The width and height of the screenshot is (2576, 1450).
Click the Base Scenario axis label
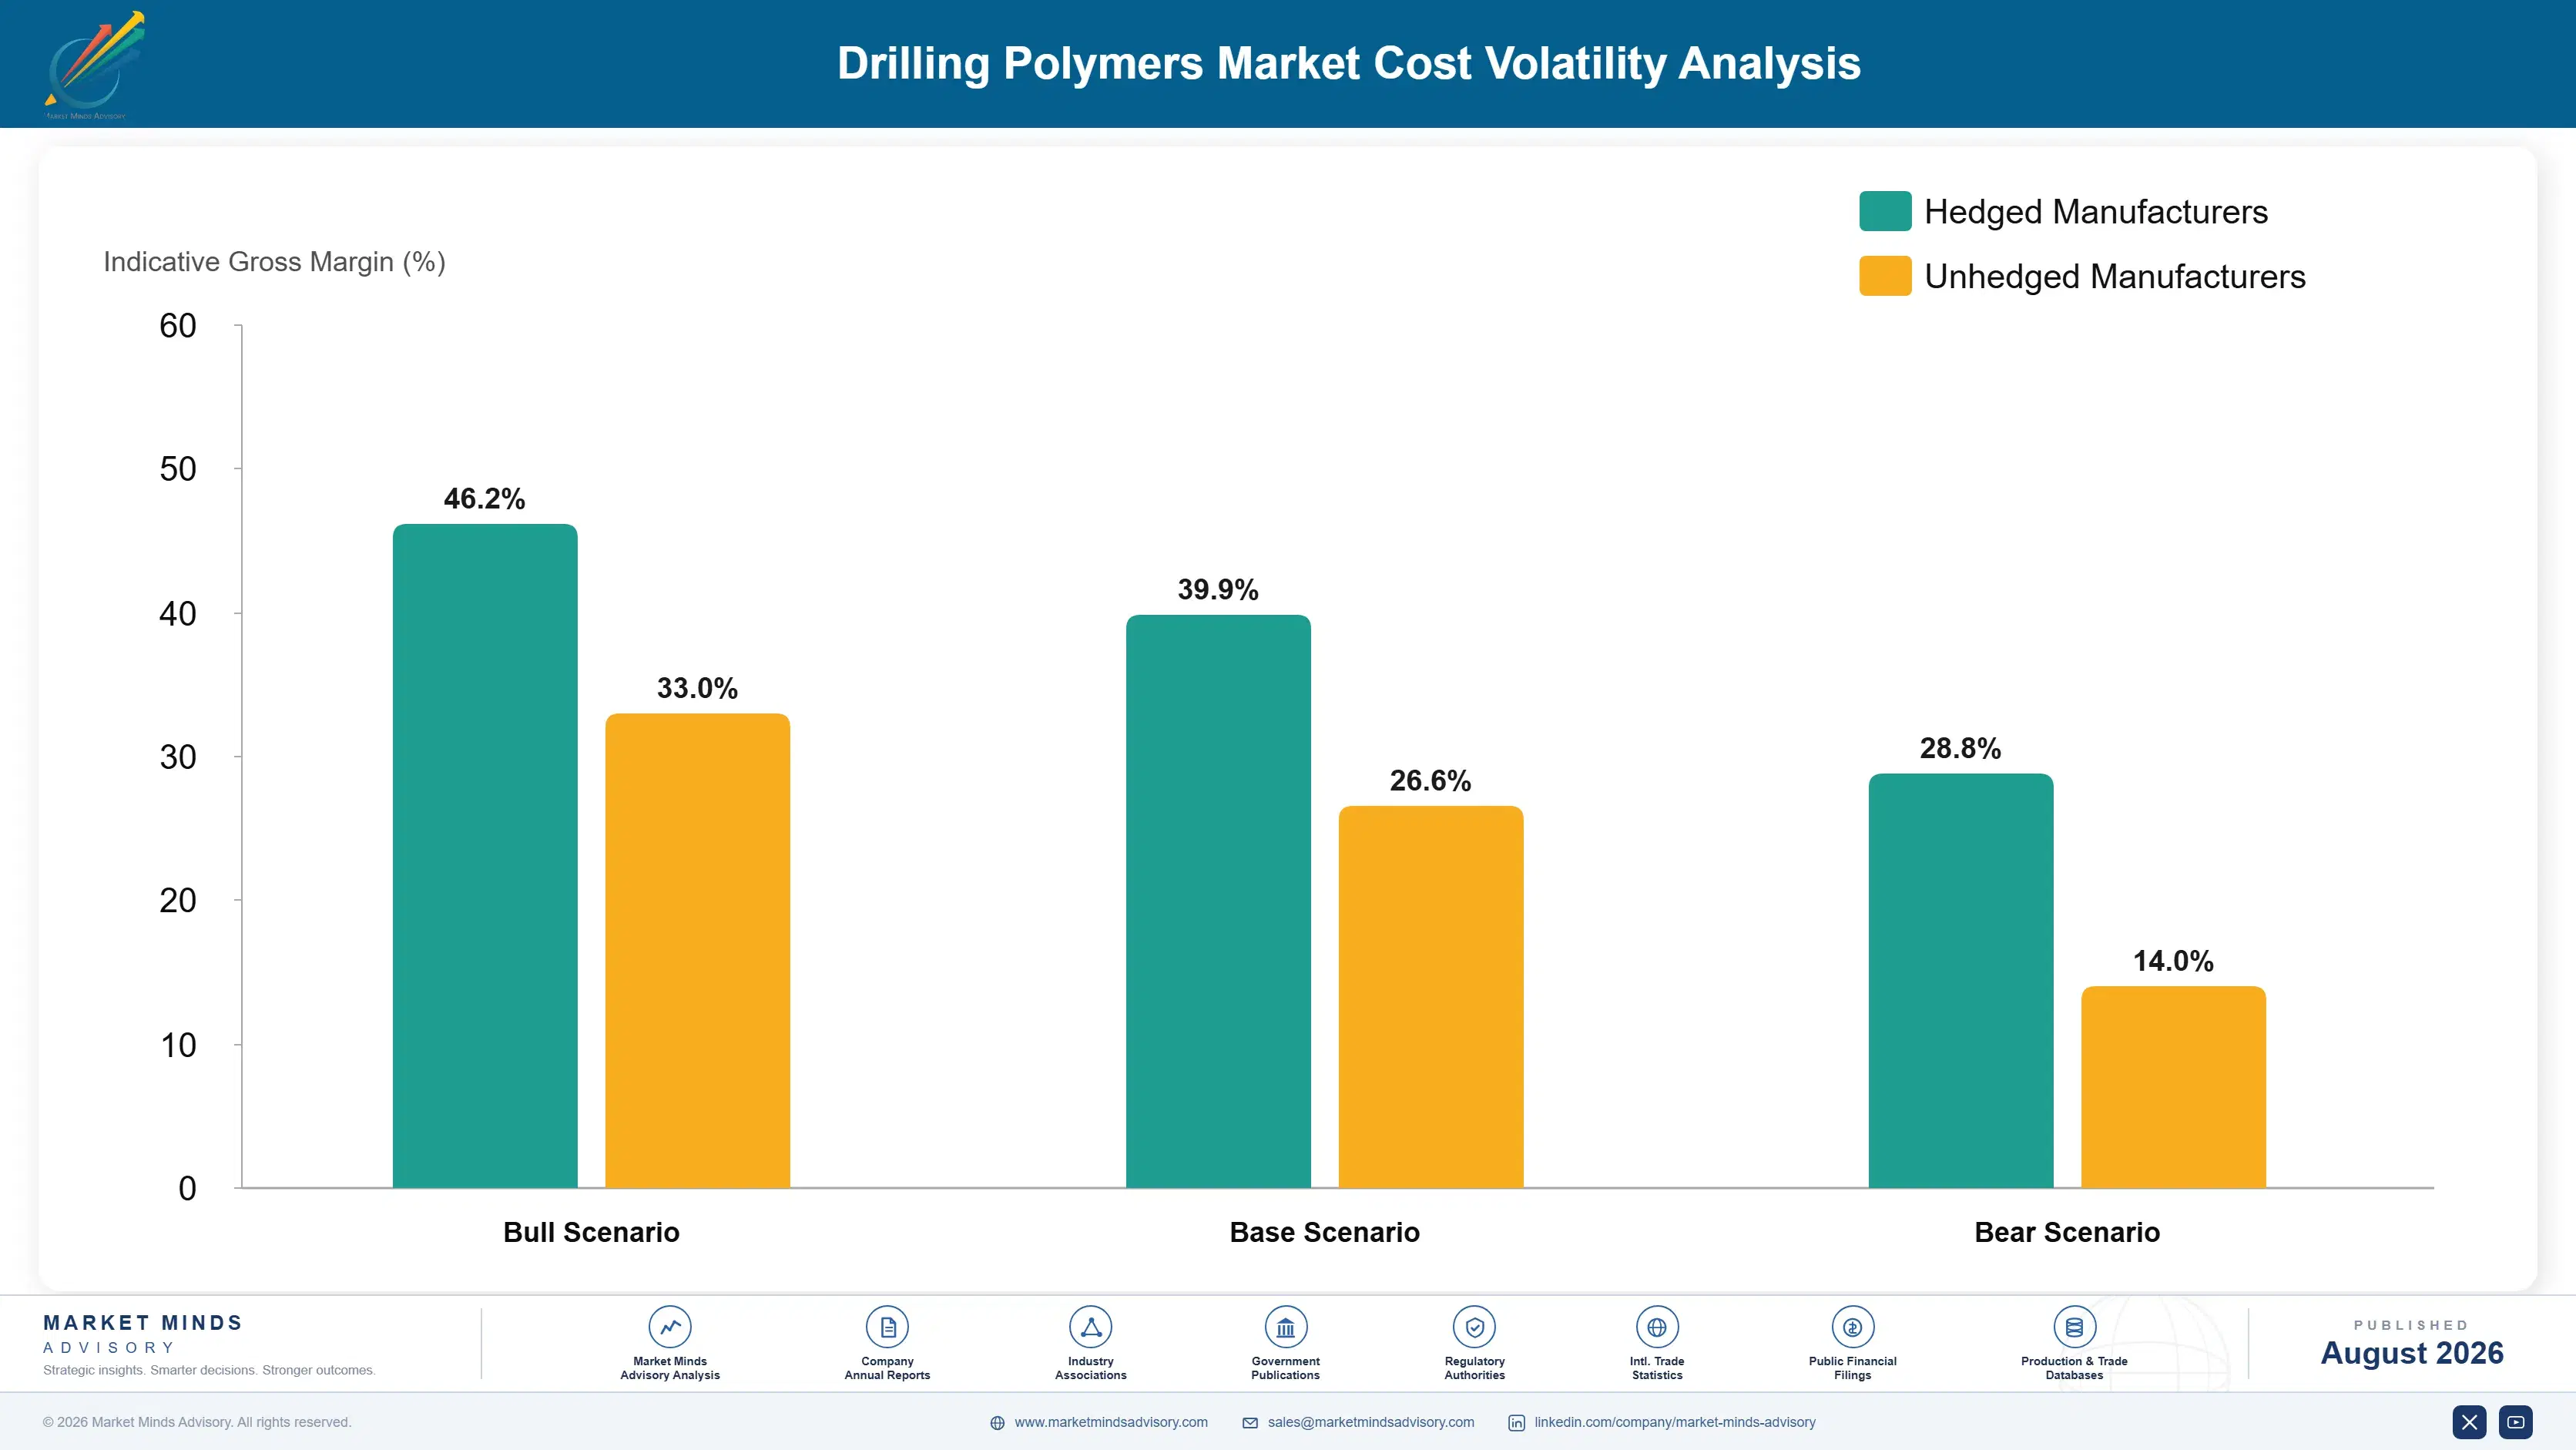pos(1324,1232)
